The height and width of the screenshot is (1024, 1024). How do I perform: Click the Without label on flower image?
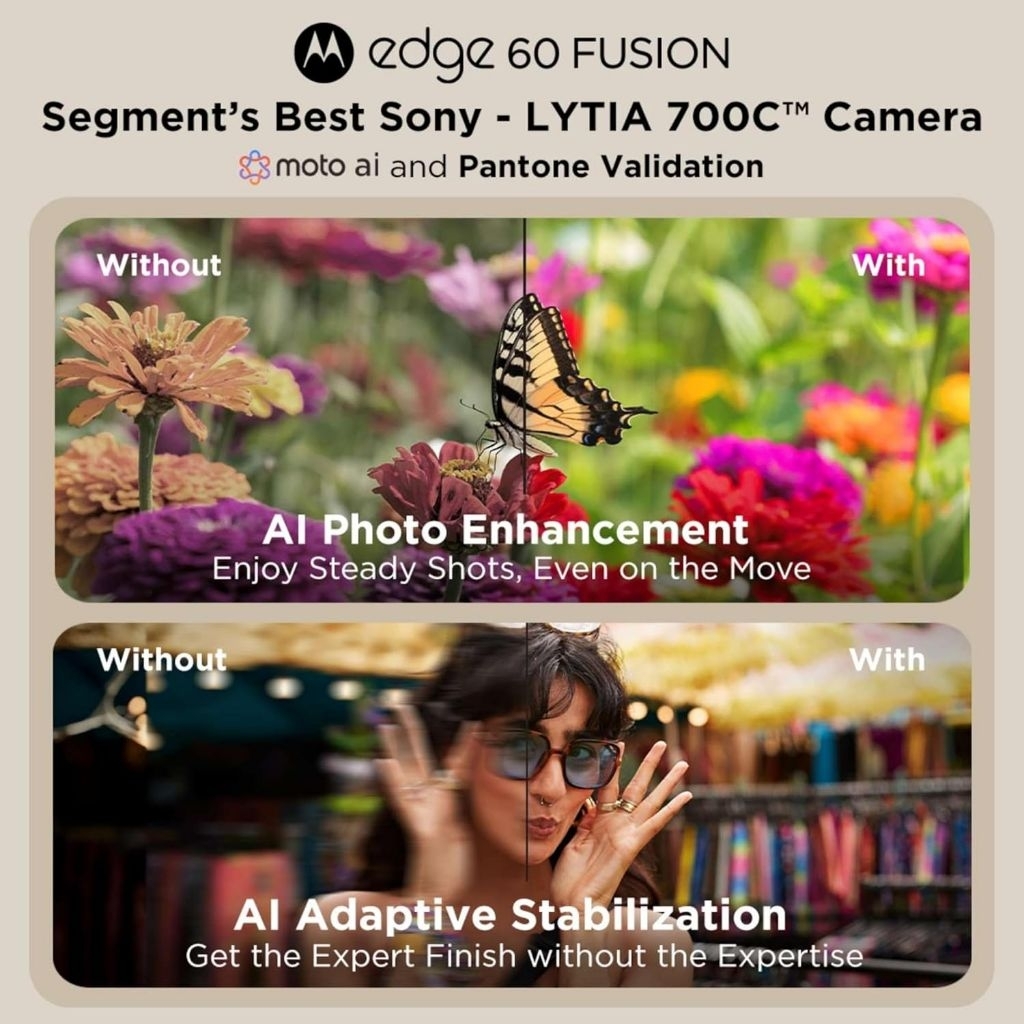coord(159,265)
